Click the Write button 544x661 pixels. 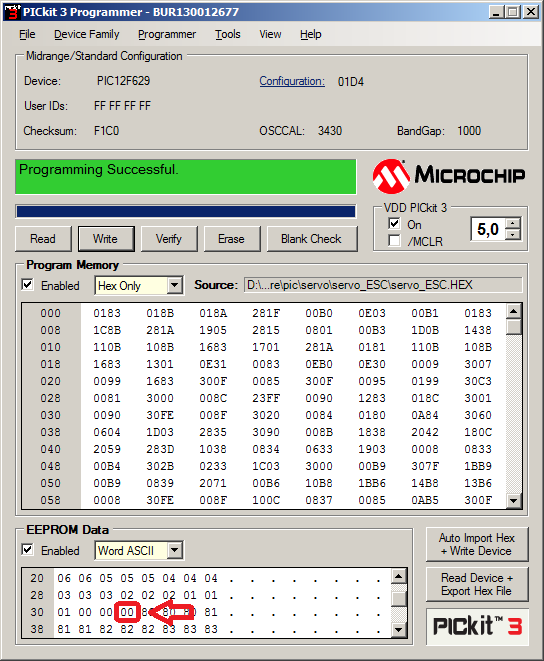(x=106, y=239)
